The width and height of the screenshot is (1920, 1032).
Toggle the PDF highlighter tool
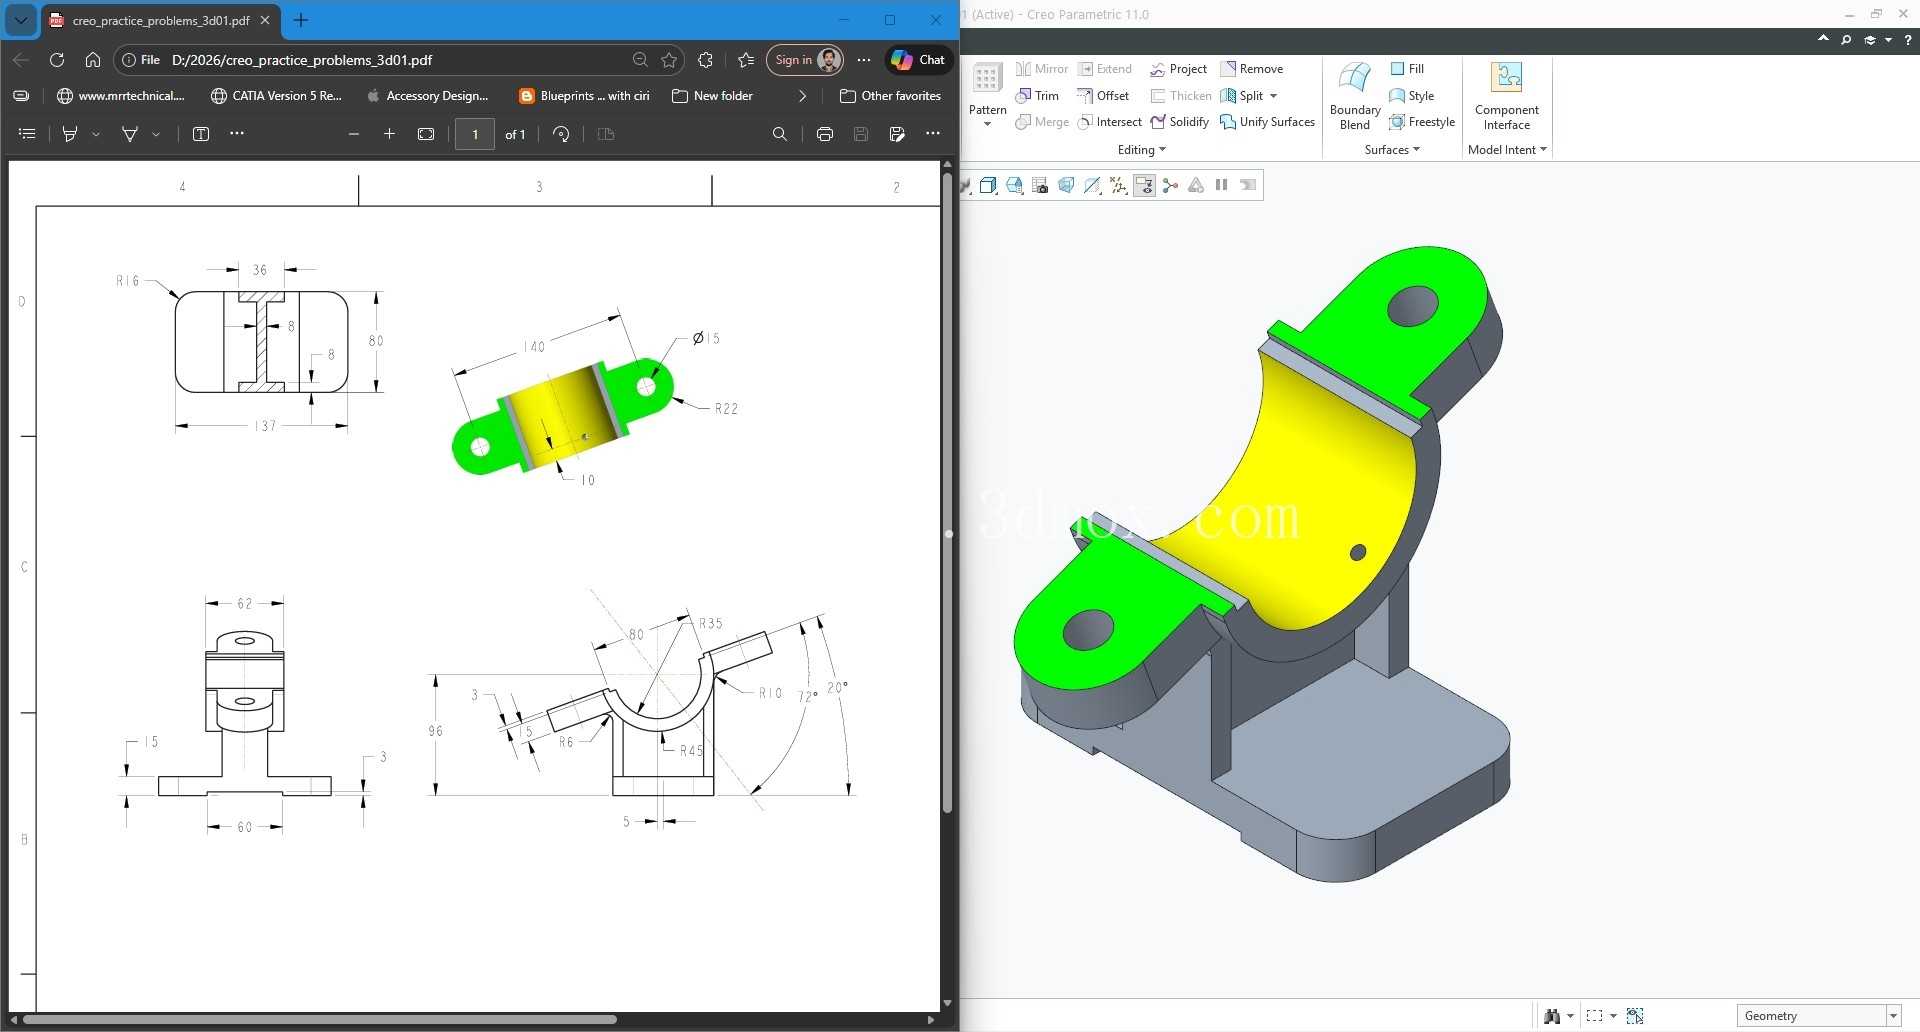pos(70,134)
